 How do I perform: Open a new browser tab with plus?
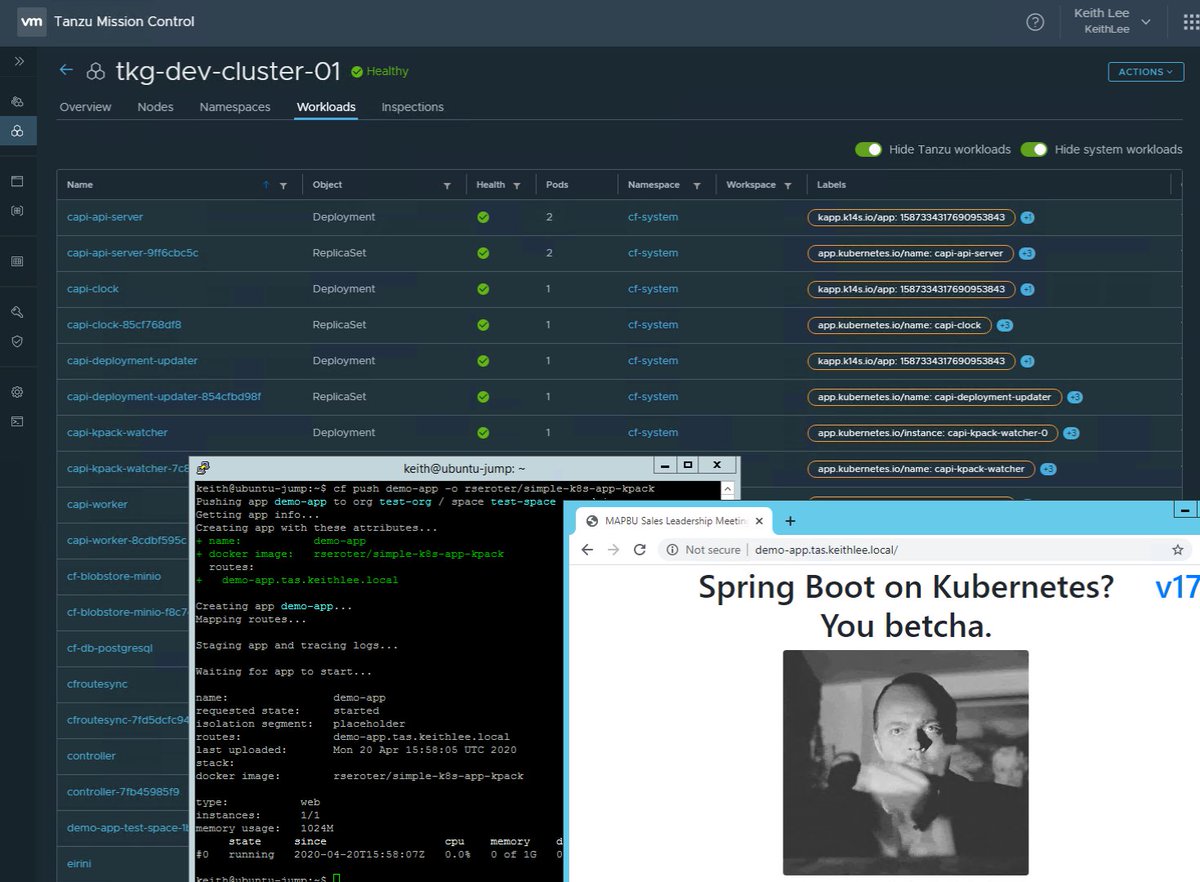[790, 521]
